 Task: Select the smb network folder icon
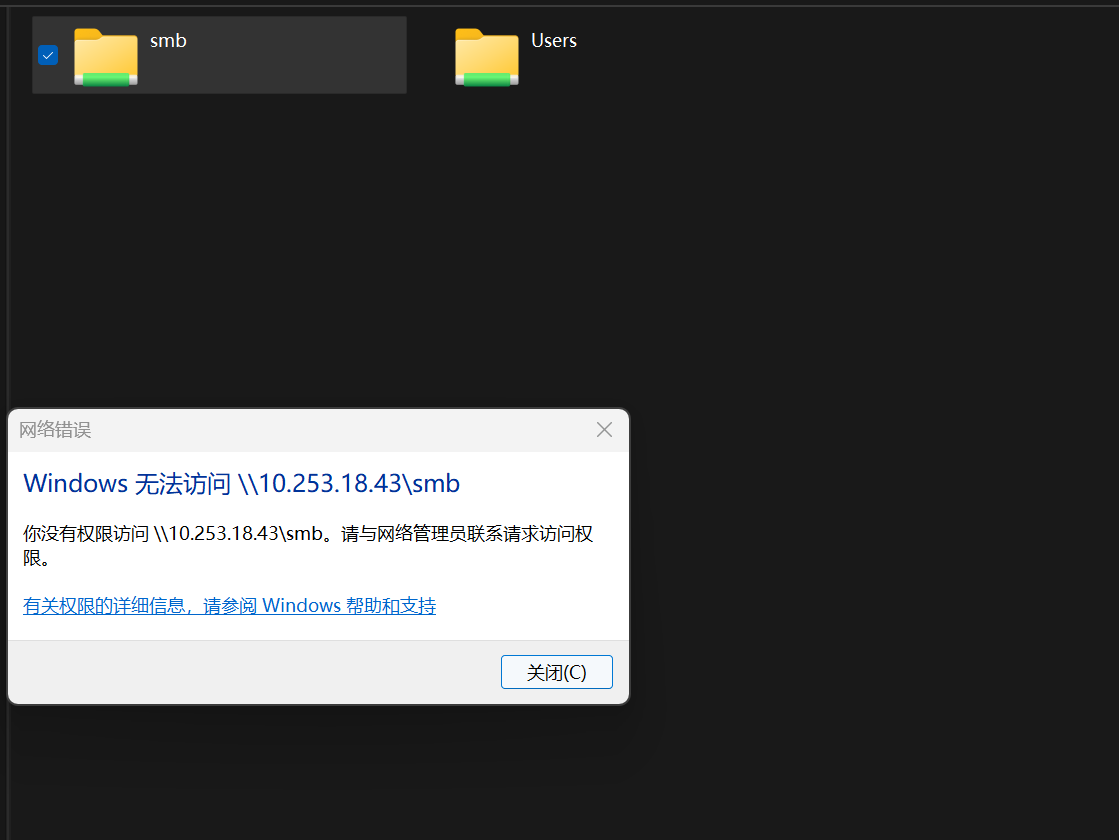106,57
